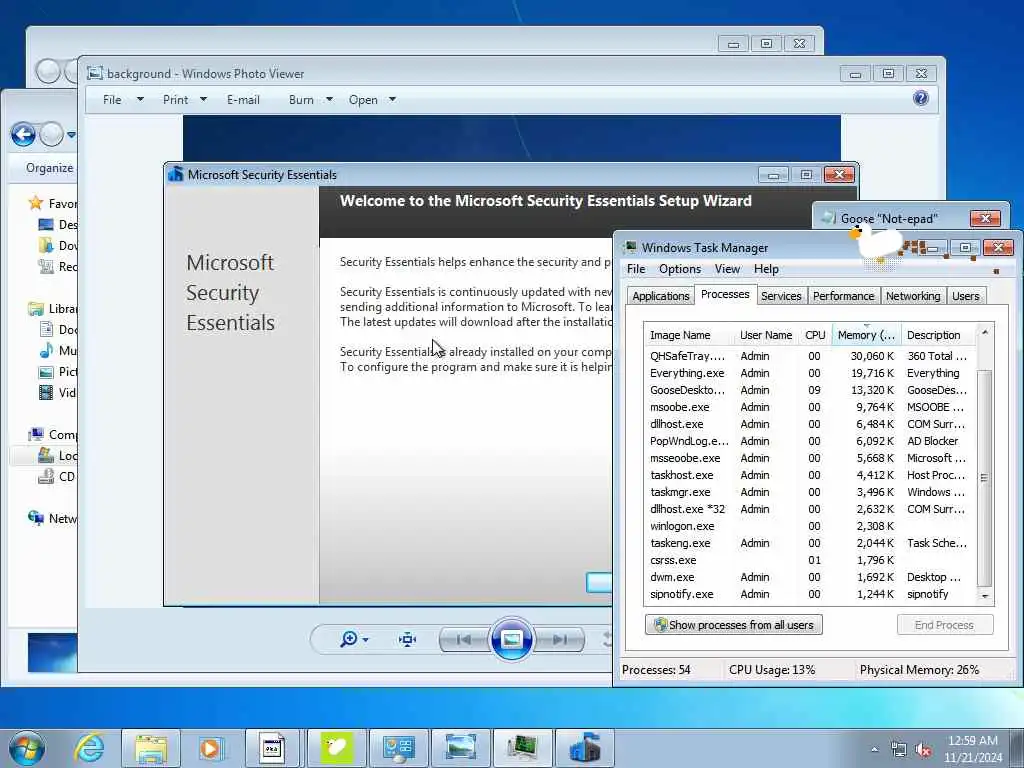This screenshot has width=1024, height=768.
Task: Sort processes by CPU column
Action: pos(814,335)
